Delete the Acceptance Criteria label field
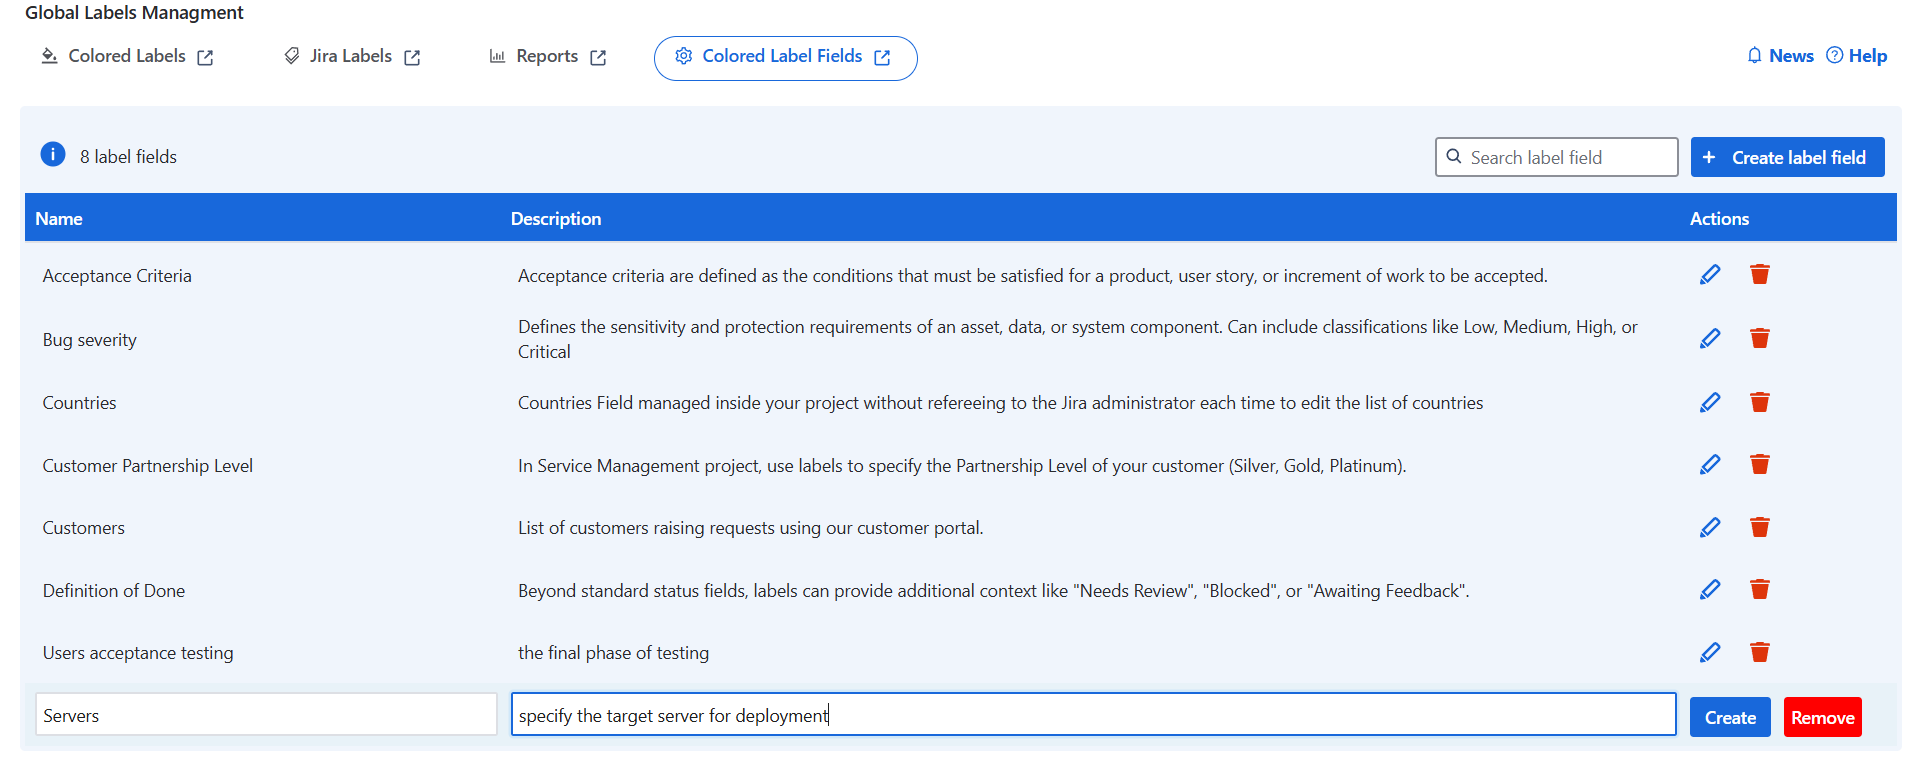This screenshot has width=1916, height=760. (x=1759, y=275)
